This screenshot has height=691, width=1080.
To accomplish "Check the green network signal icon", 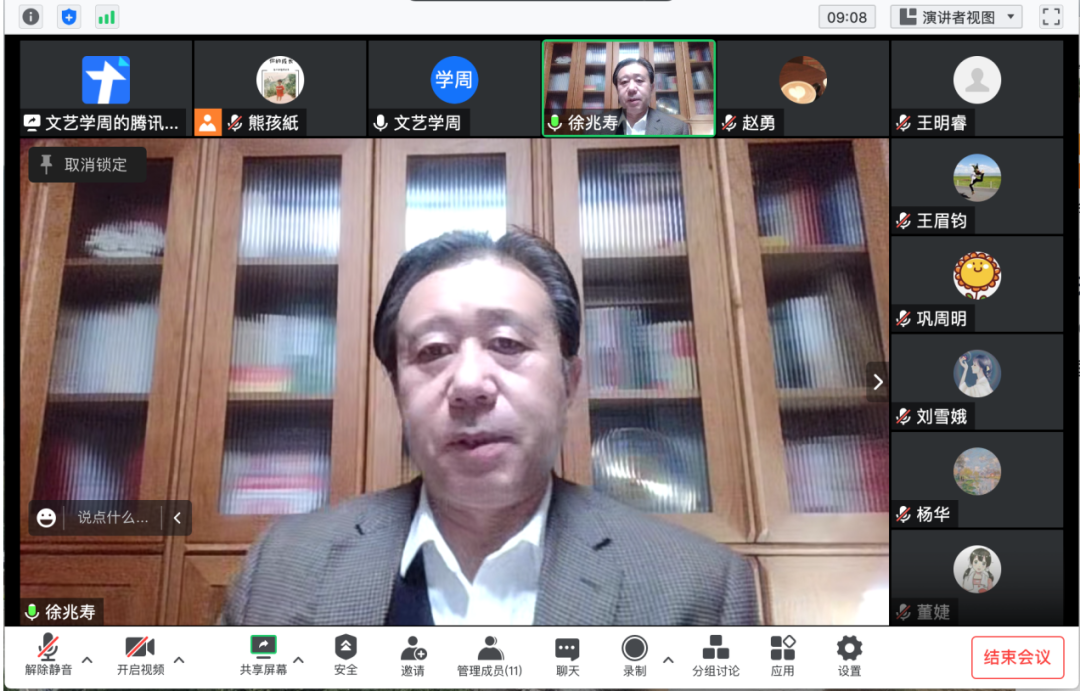I will coord(106,16).
